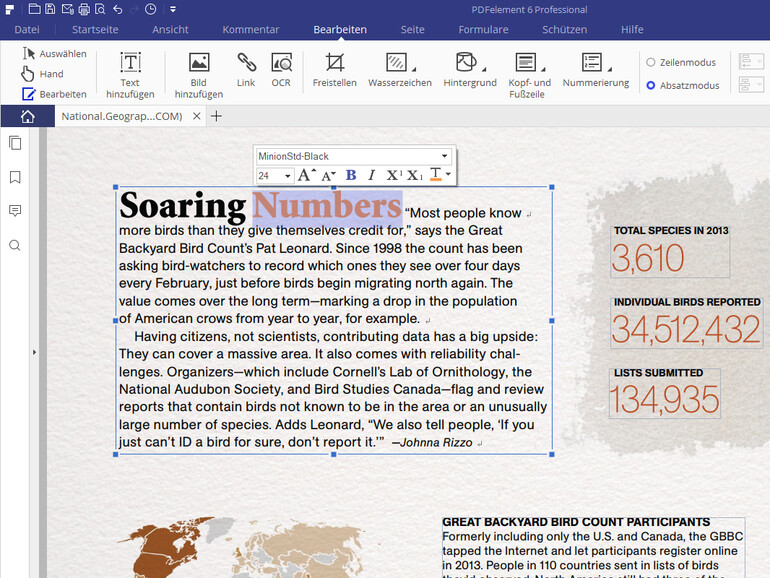Open the bookmarks panel in left sidebar
770x578 pixels.
click(15, 177)
